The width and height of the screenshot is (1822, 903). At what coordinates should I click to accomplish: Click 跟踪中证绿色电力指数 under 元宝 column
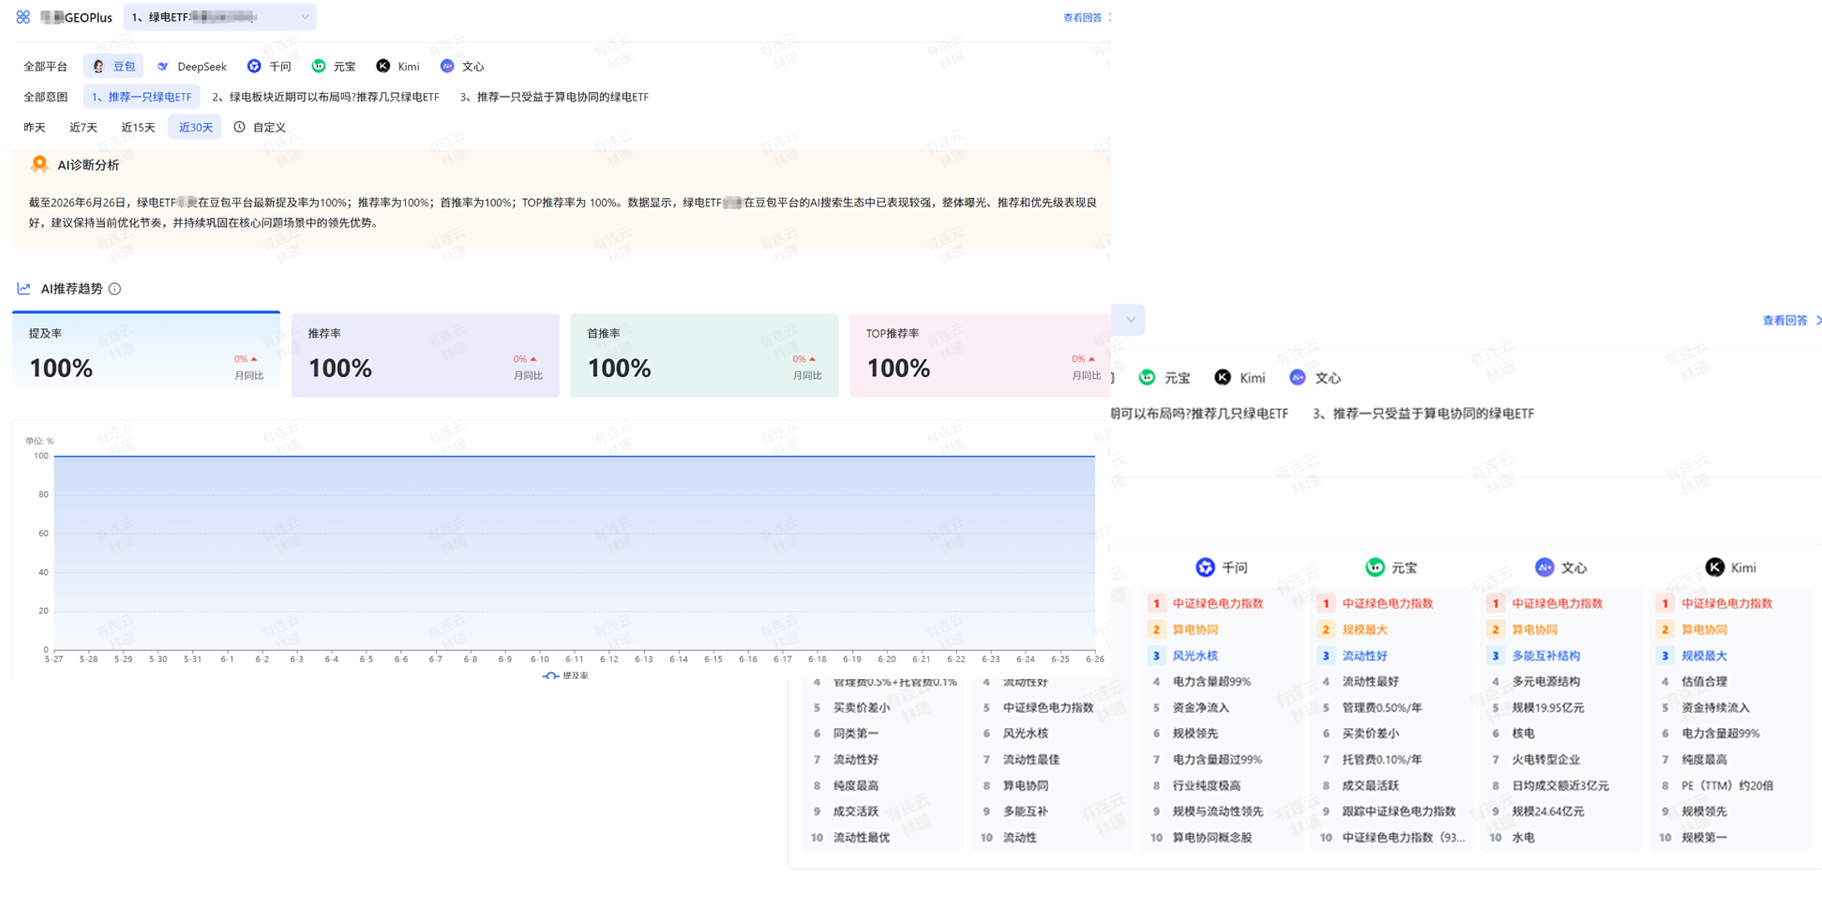click(1399, 811)
